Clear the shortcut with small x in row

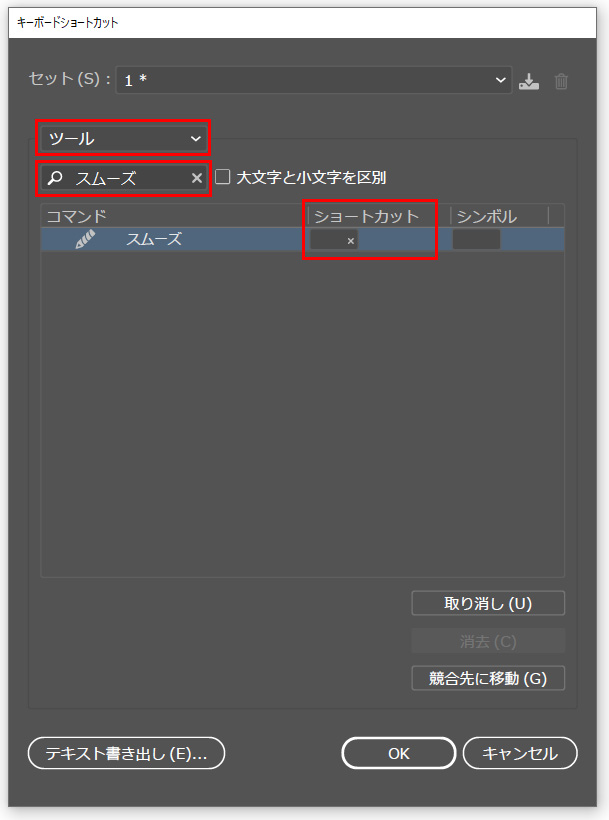[351, 241]
